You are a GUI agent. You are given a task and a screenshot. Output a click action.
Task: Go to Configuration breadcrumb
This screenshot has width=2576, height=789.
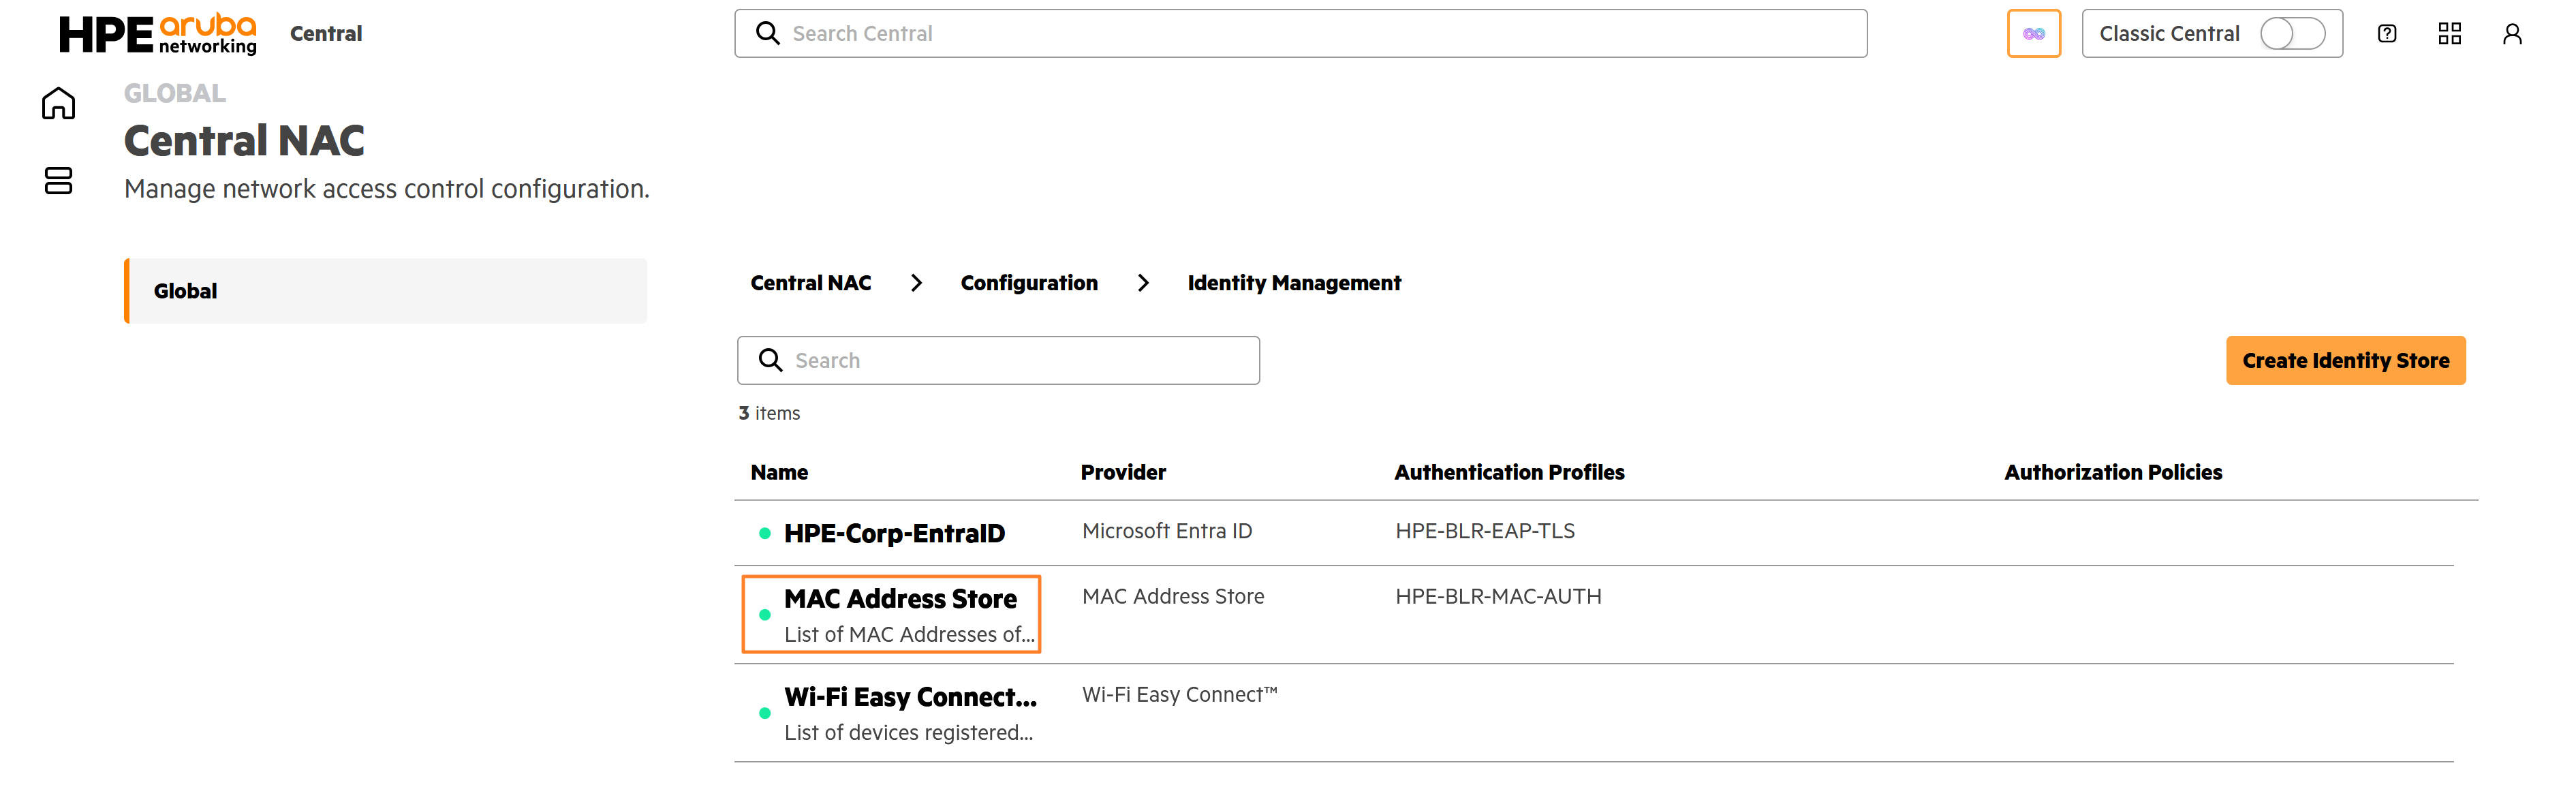point(1029,283)
